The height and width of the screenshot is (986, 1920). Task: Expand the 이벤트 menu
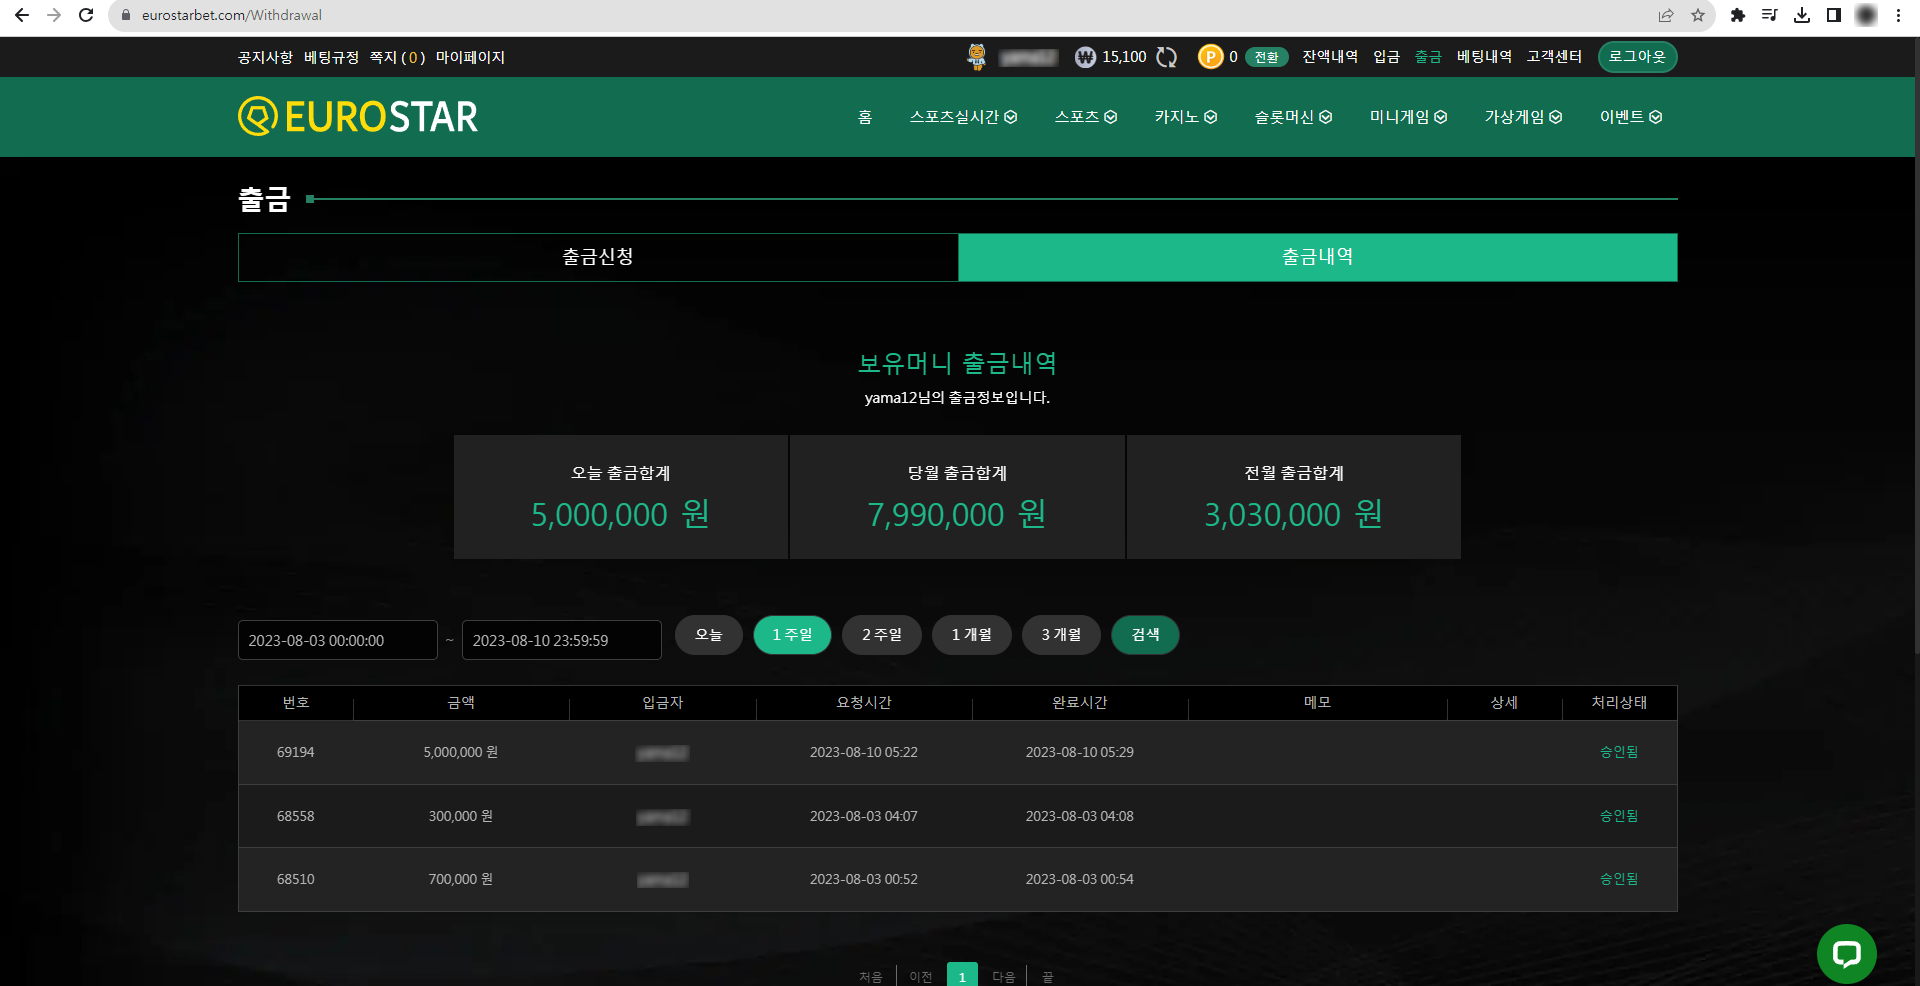[x=1631, y=117]
